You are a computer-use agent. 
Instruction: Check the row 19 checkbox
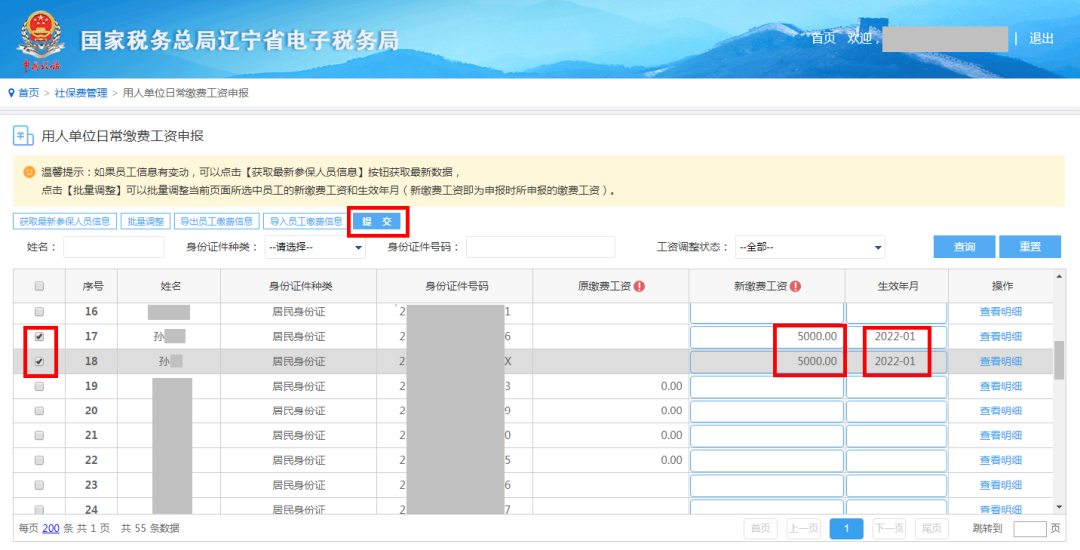point(39,386)
